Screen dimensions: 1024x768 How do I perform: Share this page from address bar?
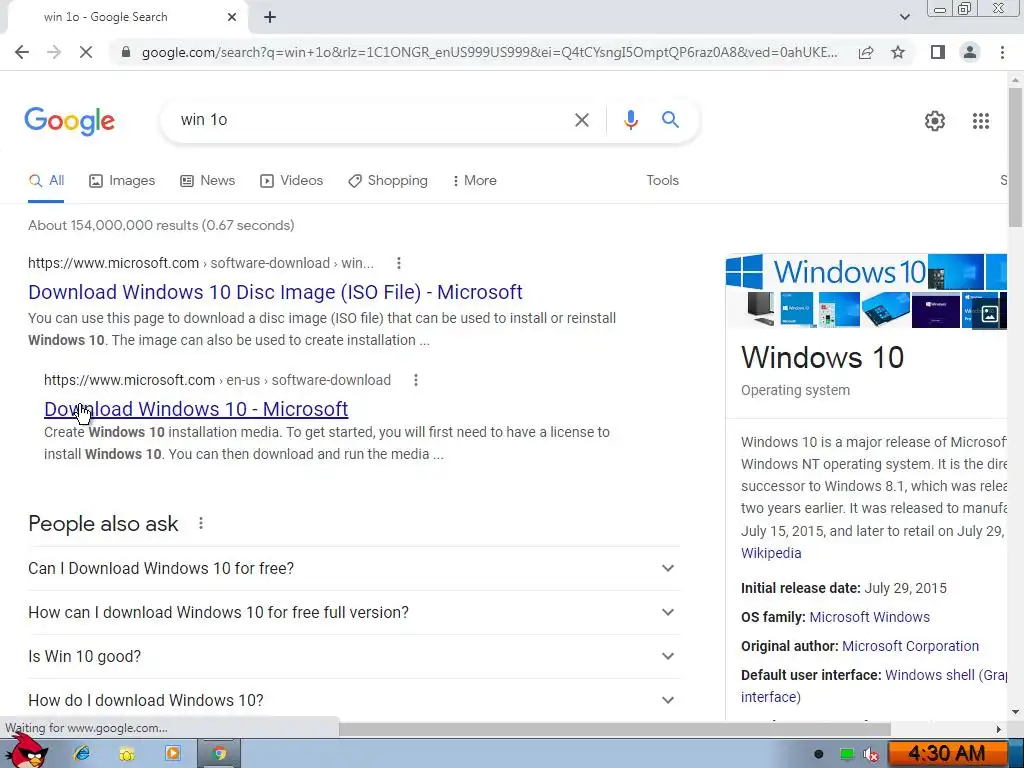coord(866,52)
